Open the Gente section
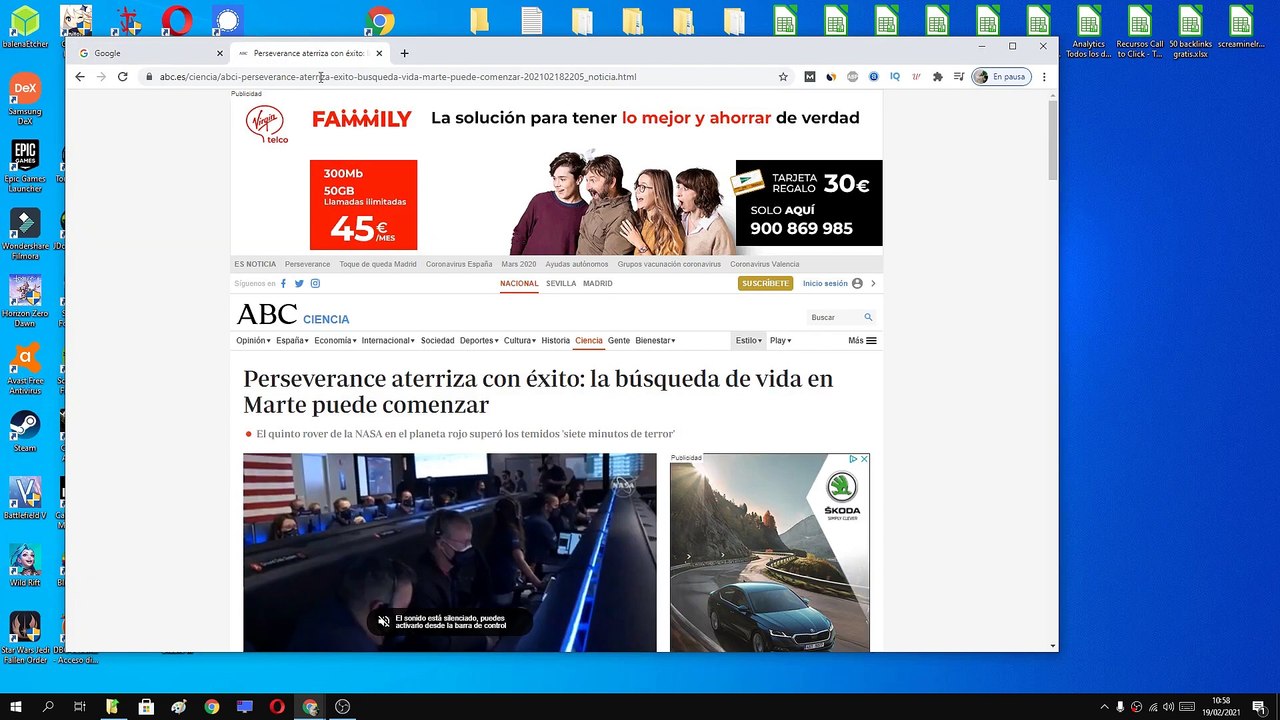The image size is (1280, 720). [619, 341]
